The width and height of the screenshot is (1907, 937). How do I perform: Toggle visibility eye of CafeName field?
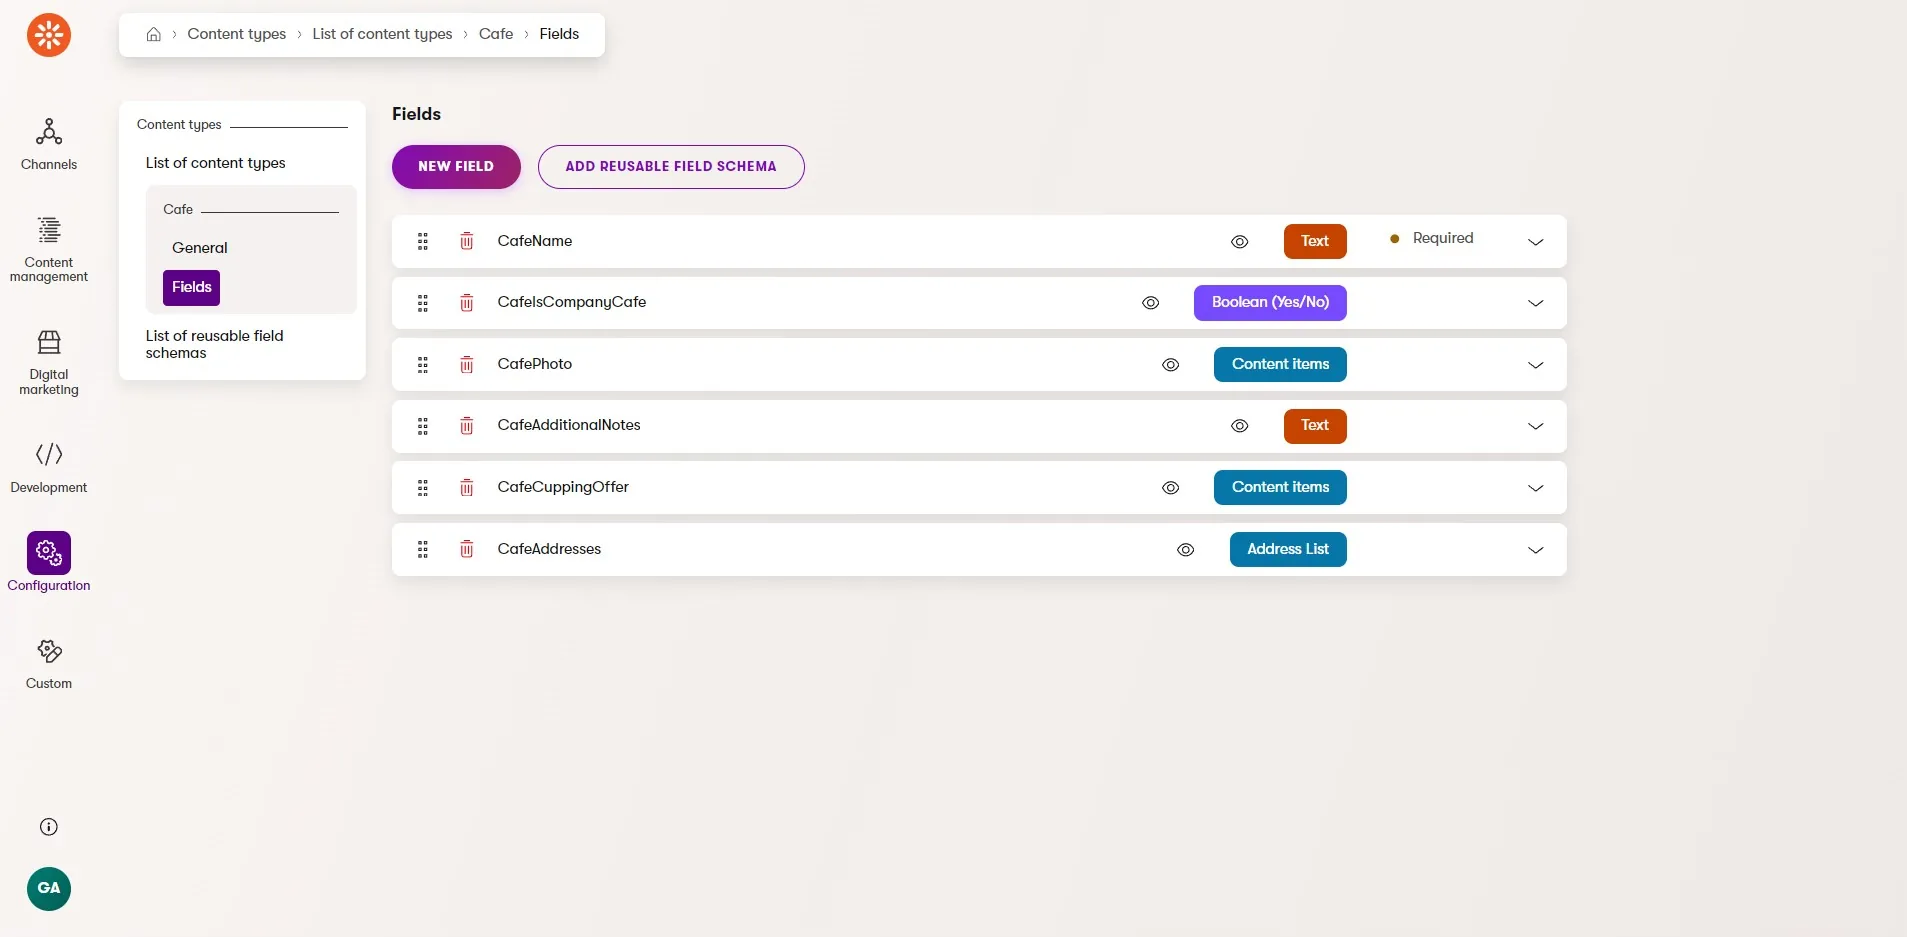pos(1240,241)
